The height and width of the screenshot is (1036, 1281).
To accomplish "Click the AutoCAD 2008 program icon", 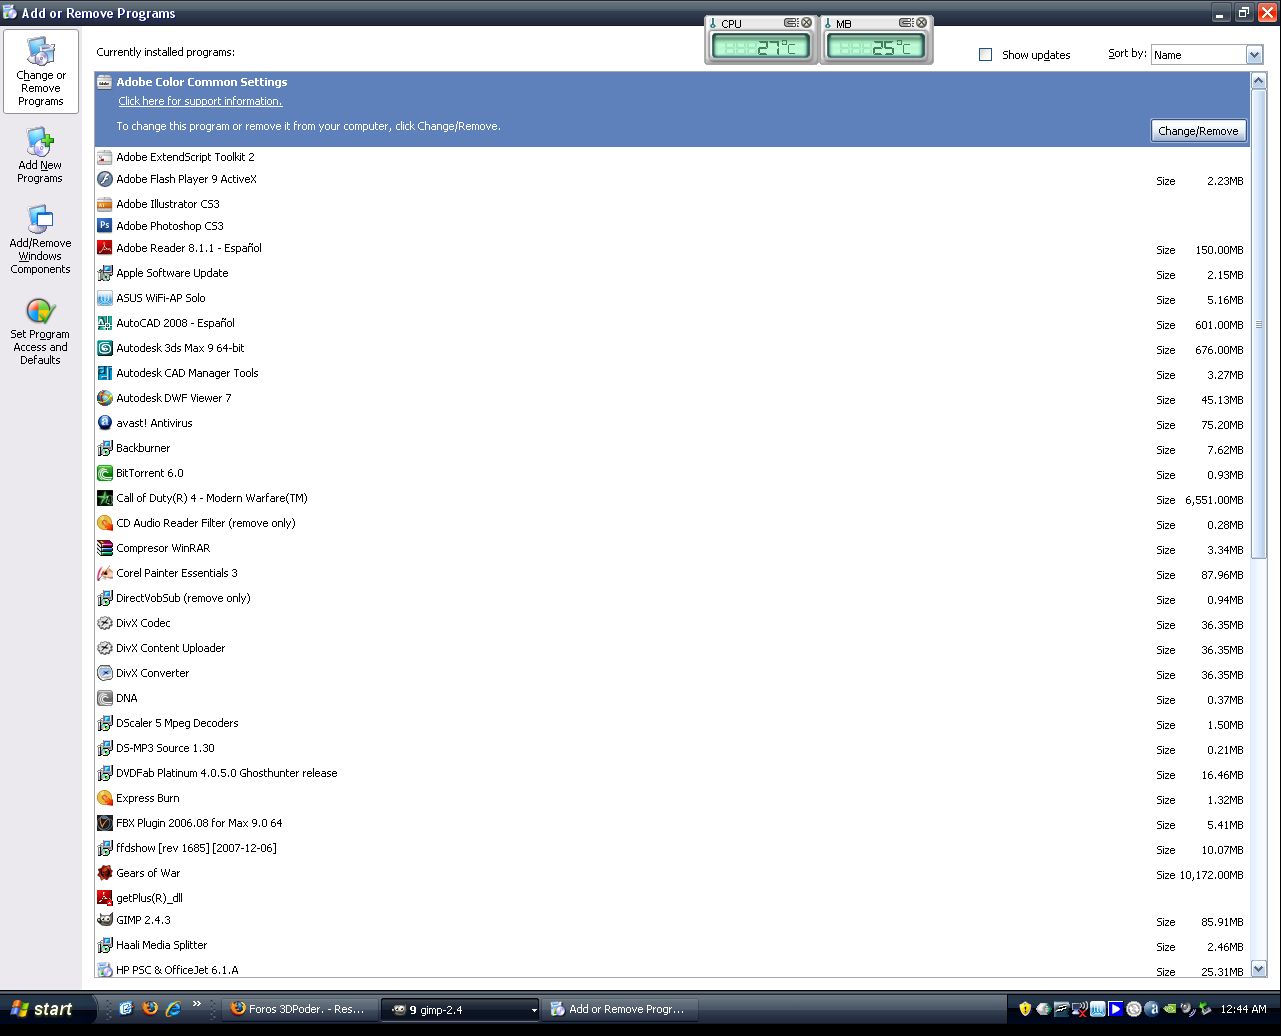I will pyautogui.click(x=105, y=323).
